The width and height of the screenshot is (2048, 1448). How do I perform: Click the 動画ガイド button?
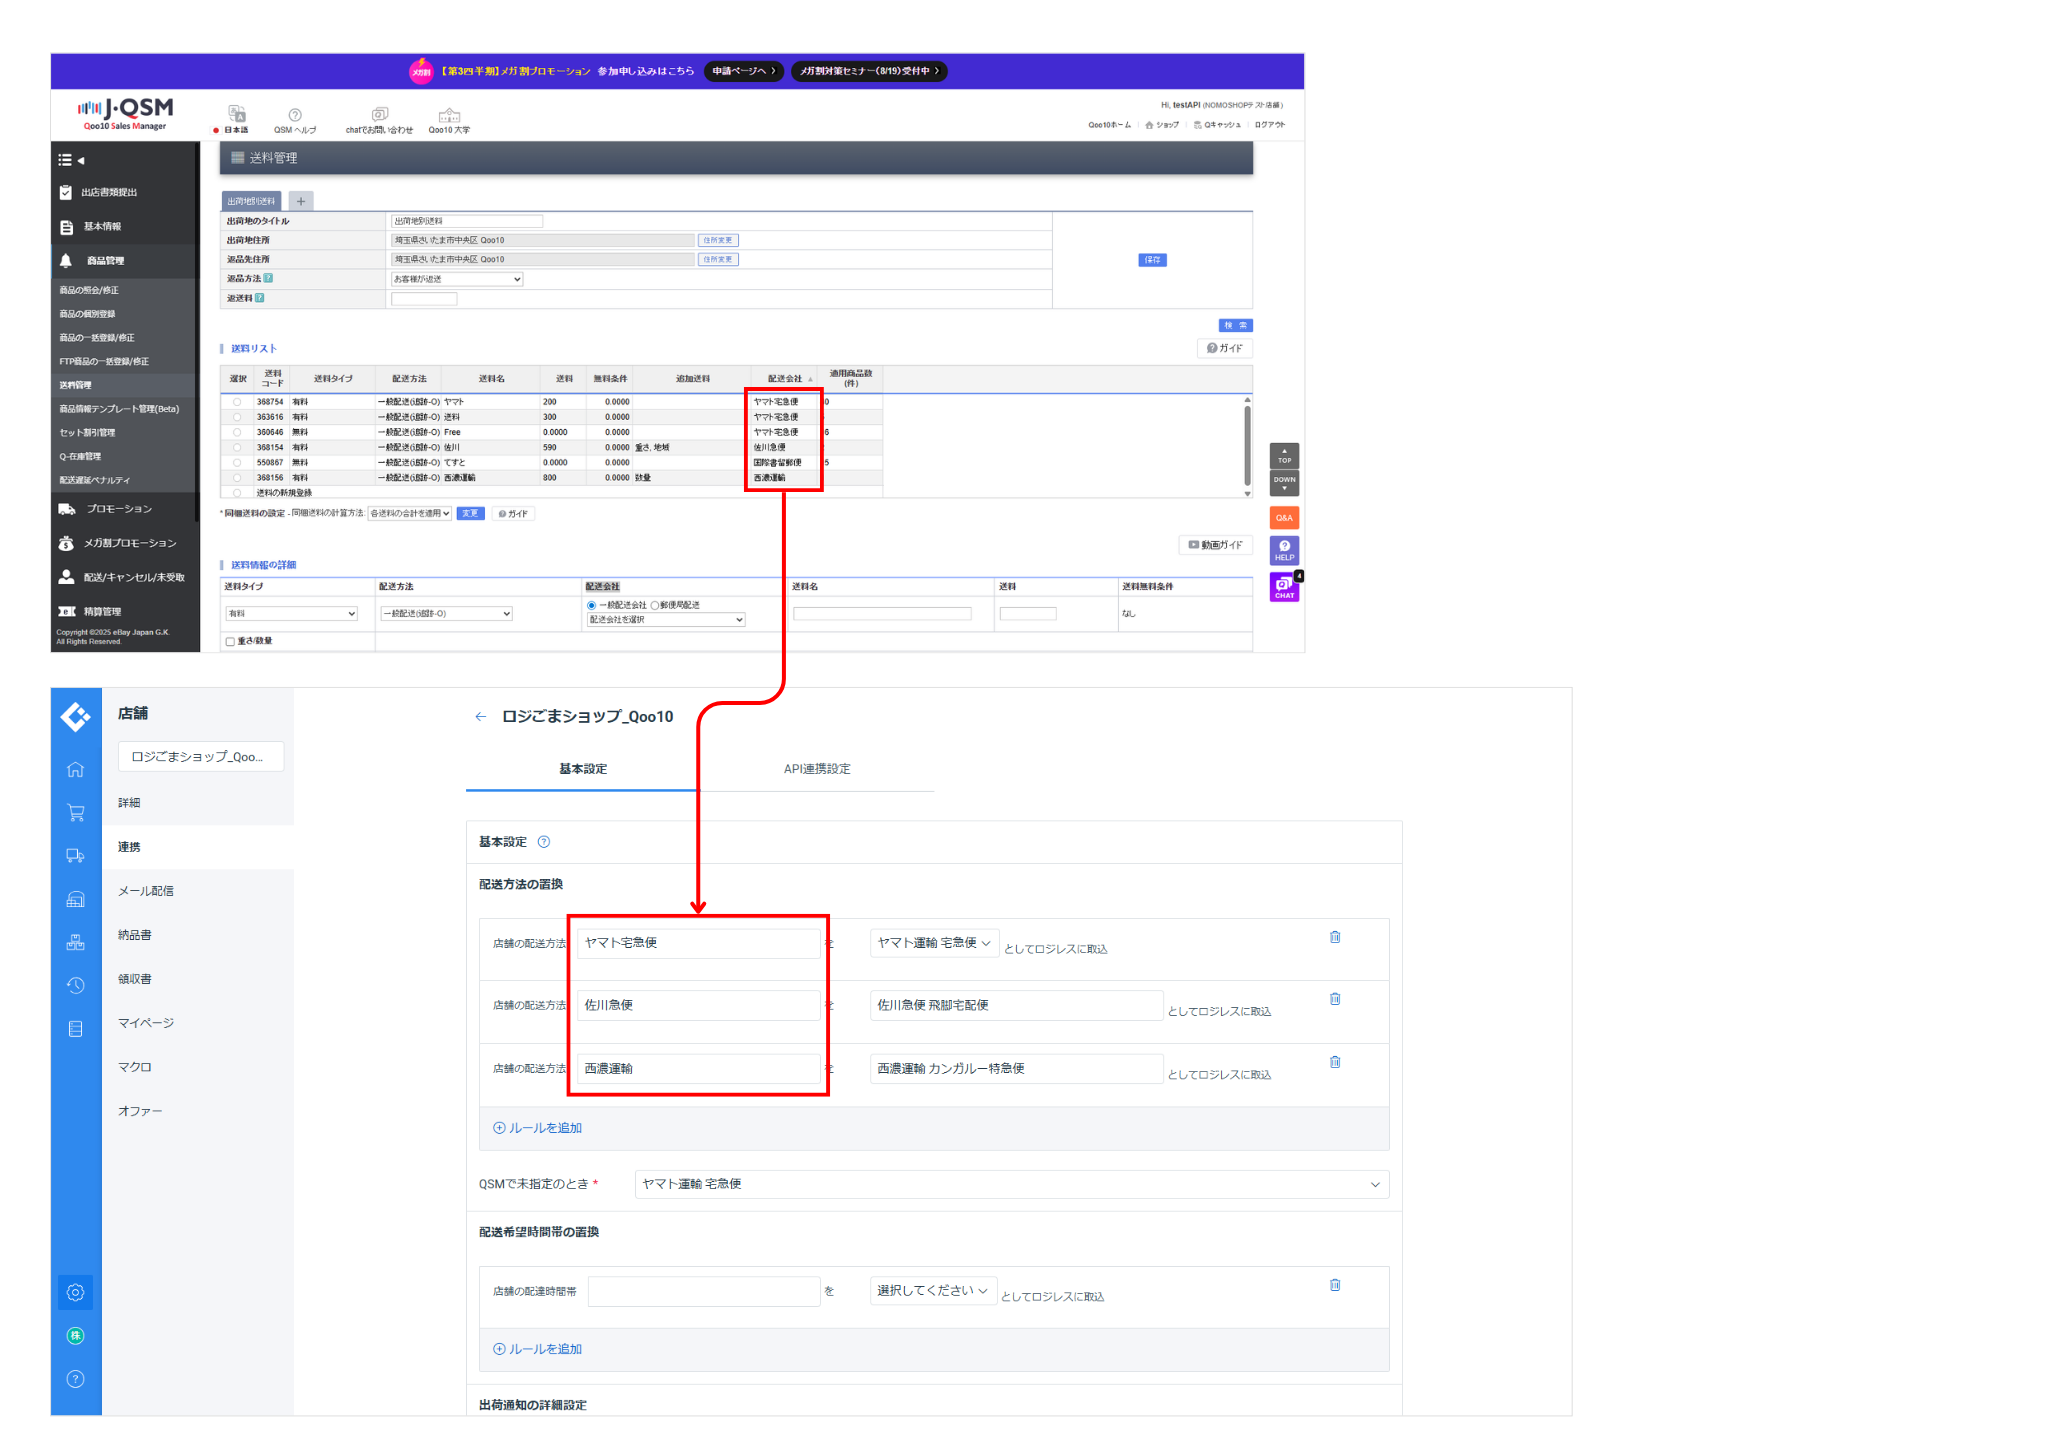pos(1216,545)
